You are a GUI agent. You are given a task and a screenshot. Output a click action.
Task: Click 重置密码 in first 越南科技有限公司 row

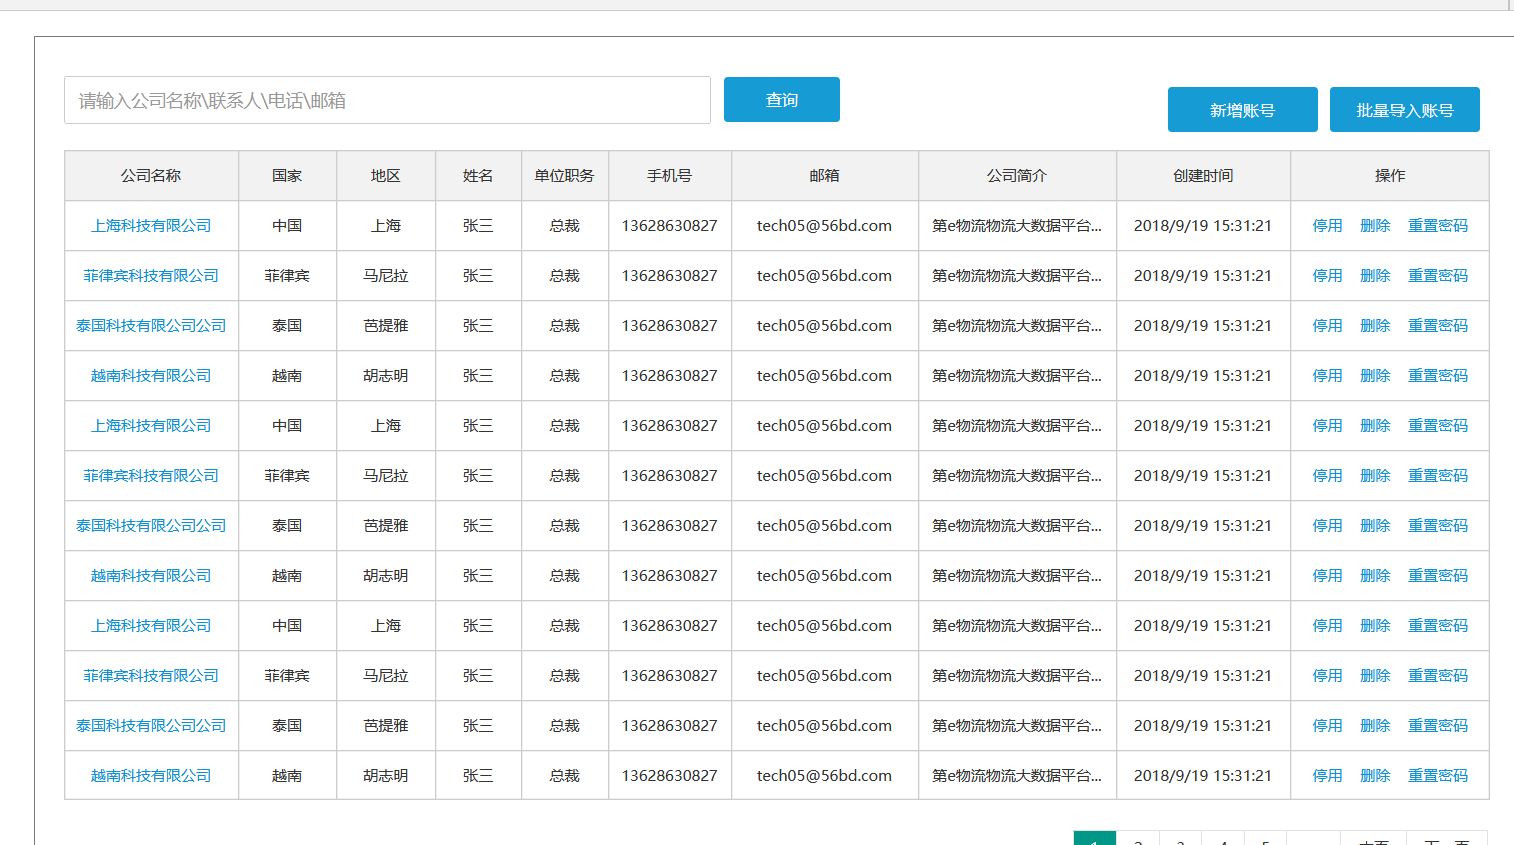pos(1438,376)
